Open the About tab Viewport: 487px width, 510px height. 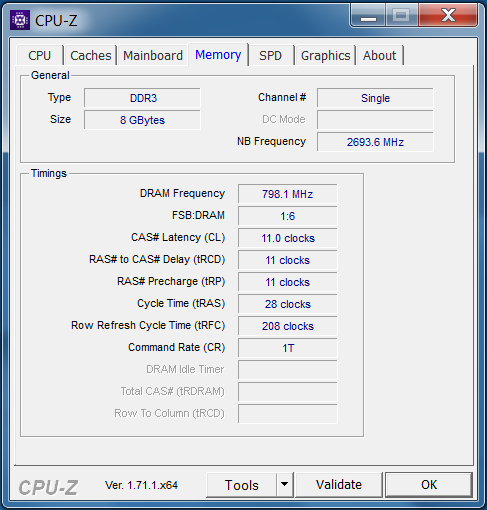(x=380, y=55)
